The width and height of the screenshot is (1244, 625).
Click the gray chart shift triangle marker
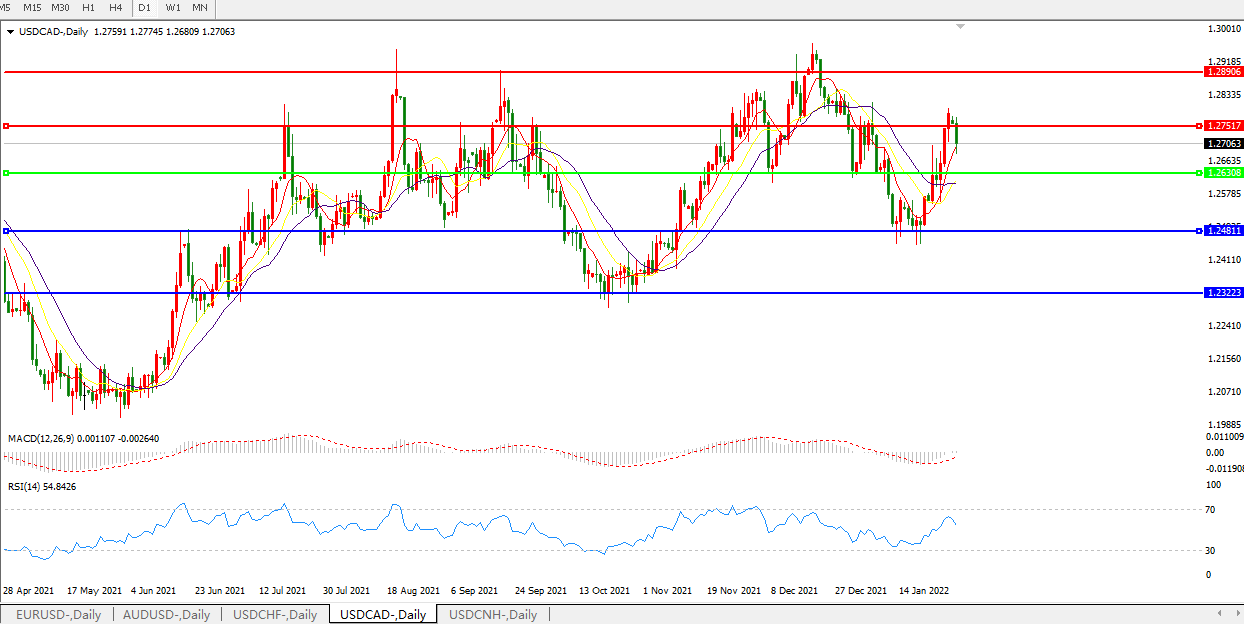tap(961, 26)
